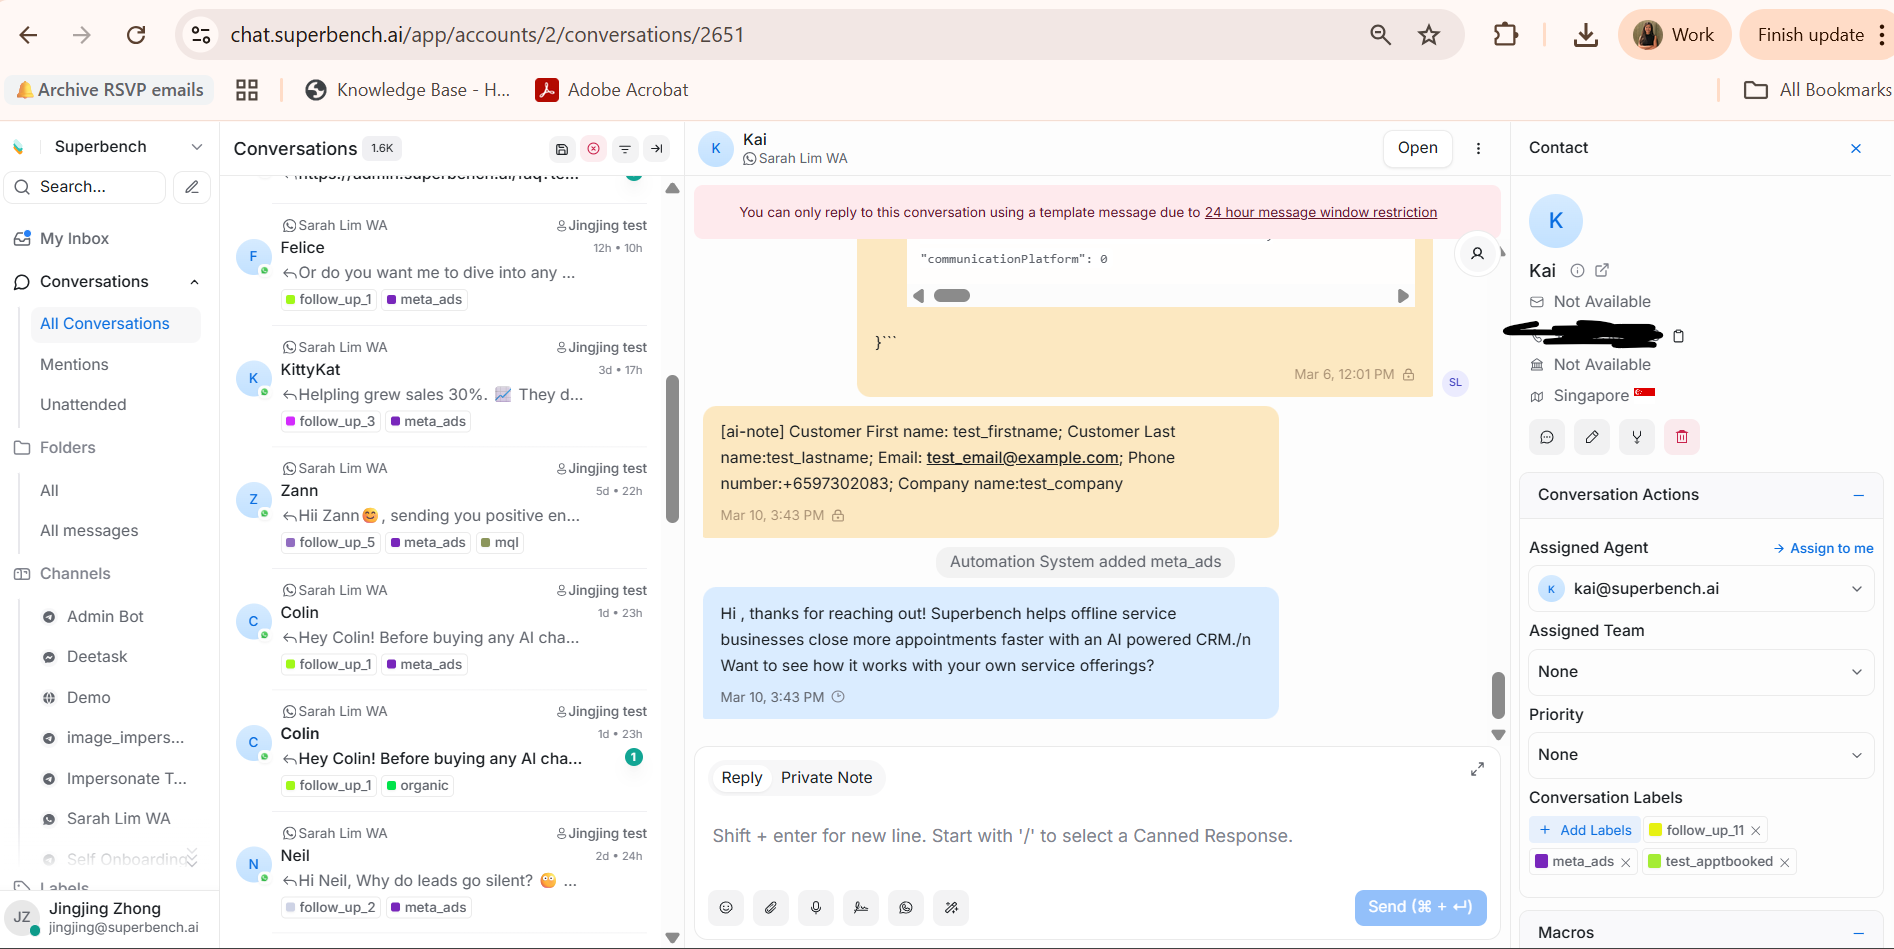The width and height of the screenshot is (1894, 949).
Task: Expand the reply editor with the arrows icon
Action: (x=1477, y=769)
